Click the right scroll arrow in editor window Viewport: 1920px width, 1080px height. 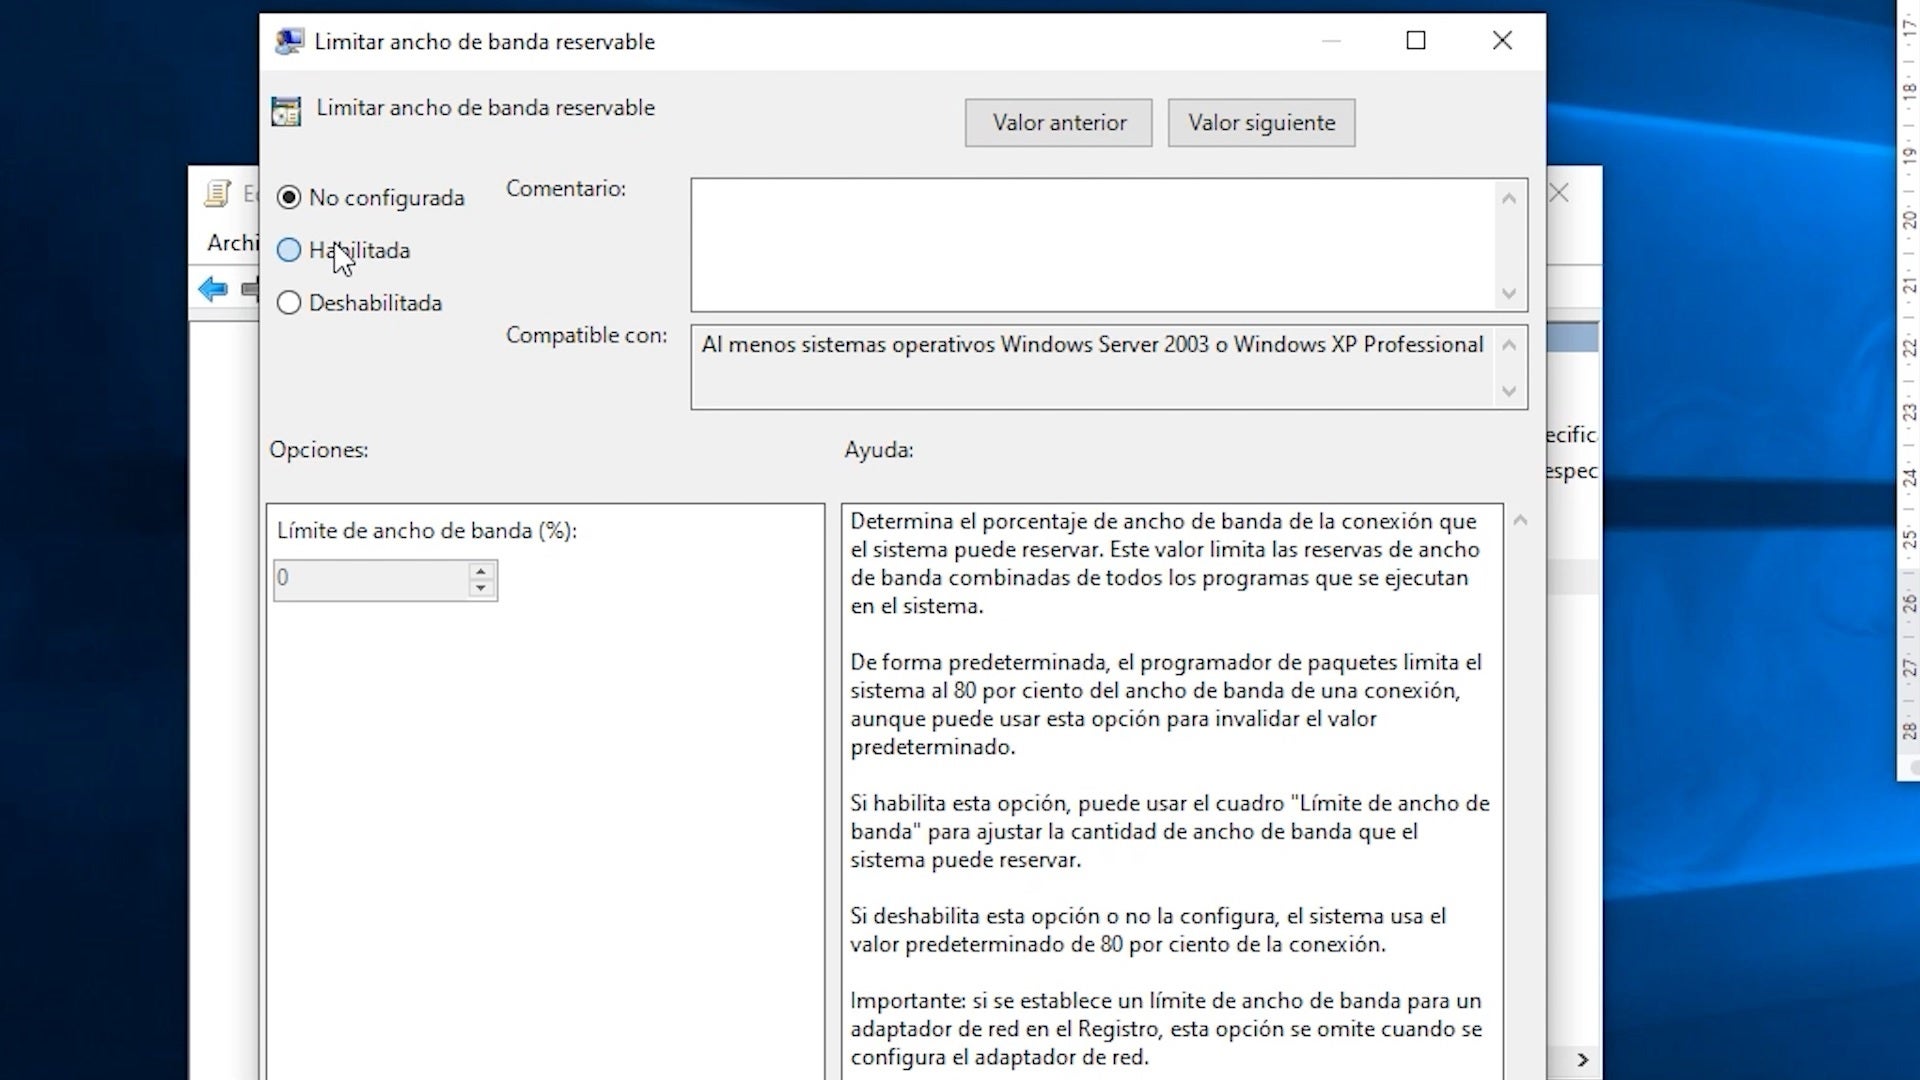click(x=1582, y=1060)
